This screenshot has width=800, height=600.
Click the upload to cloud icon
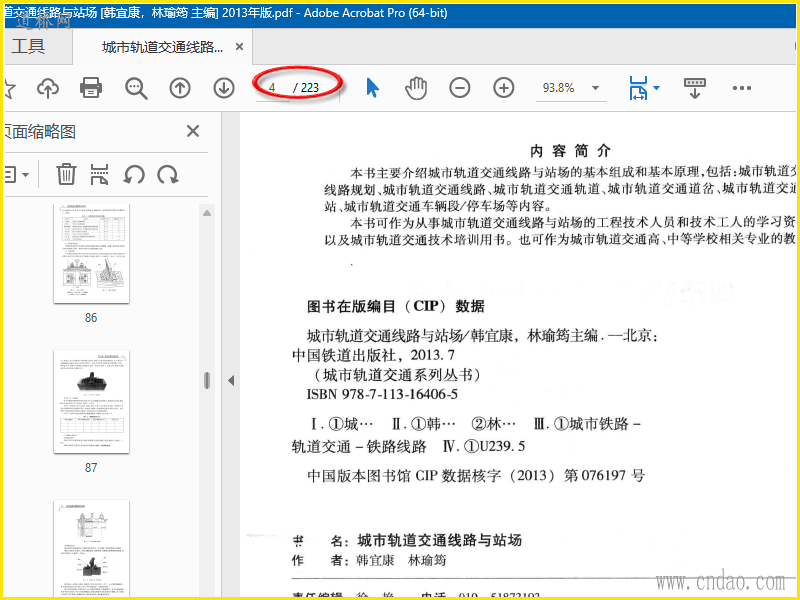coord(48,88)
